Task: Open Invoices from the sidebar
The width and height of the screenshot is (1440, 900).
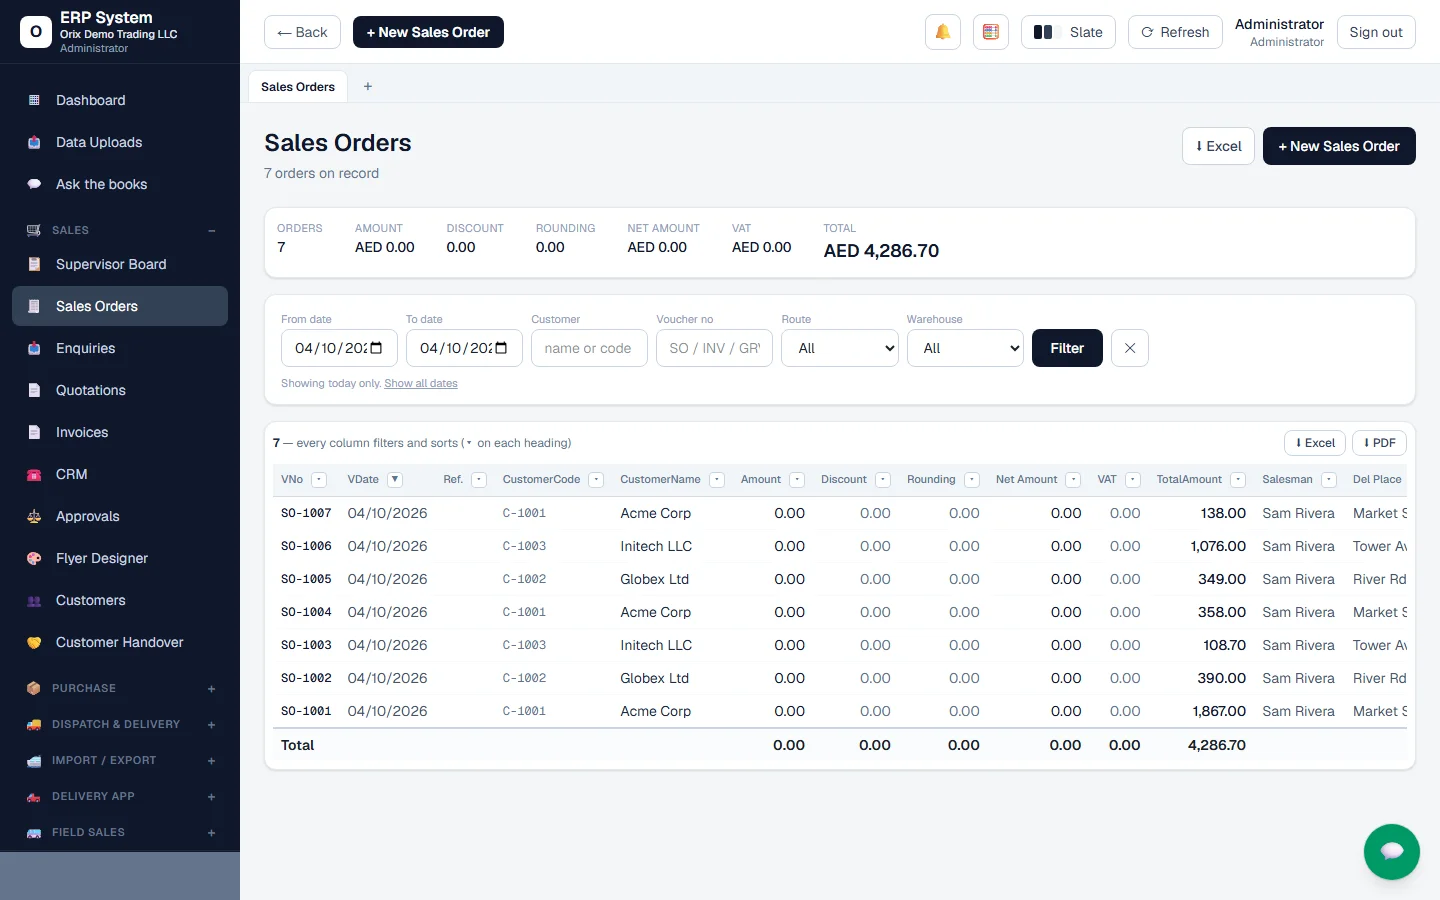Action: 120,432
